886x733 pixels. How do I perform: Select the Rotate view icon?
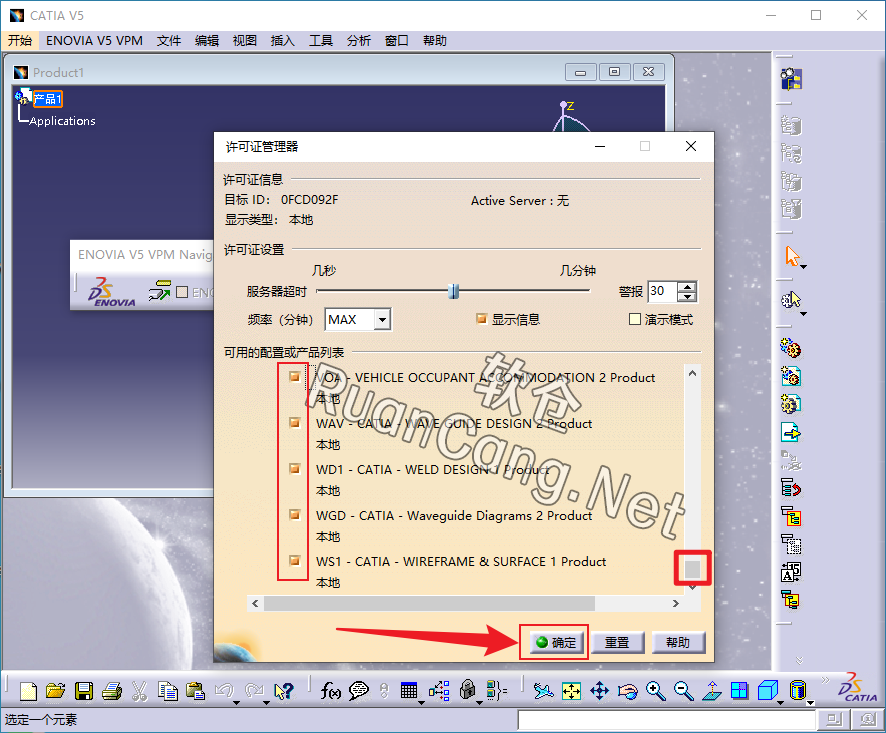[x=627, y=691]
